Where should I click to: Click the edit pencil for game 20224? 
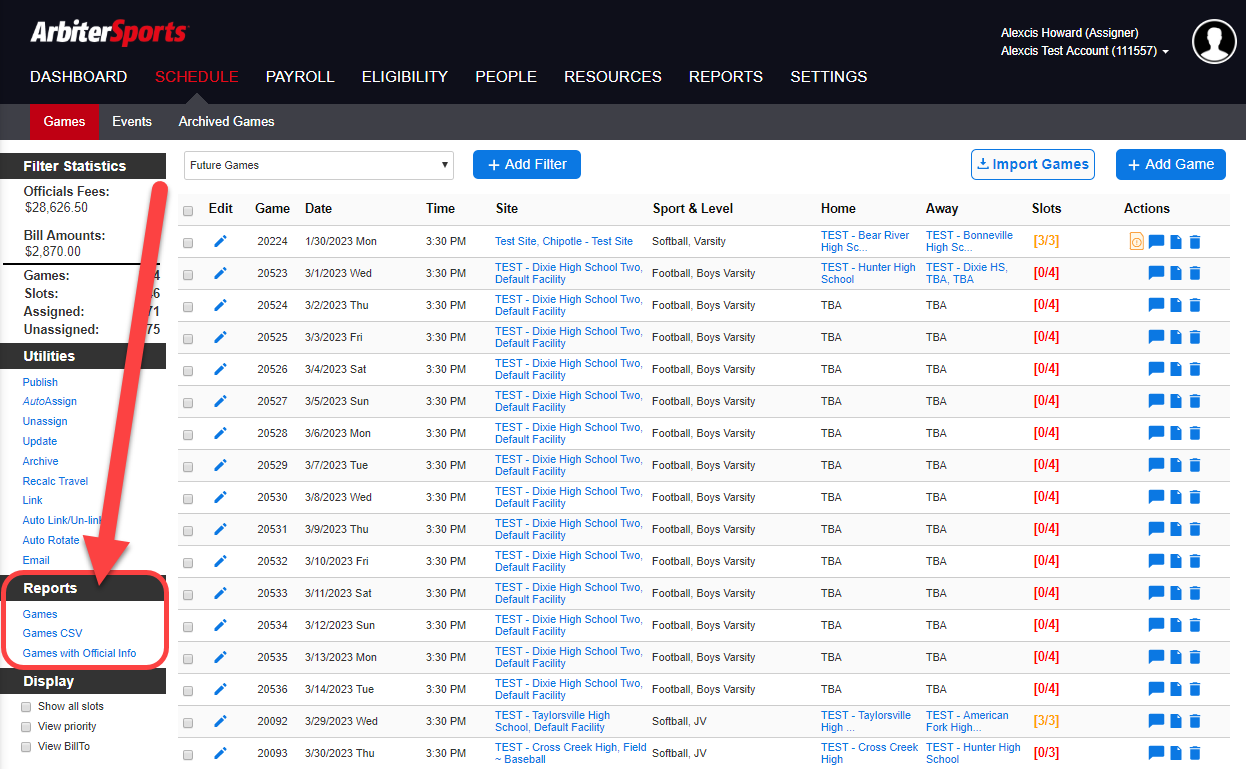tap(220, 241)
